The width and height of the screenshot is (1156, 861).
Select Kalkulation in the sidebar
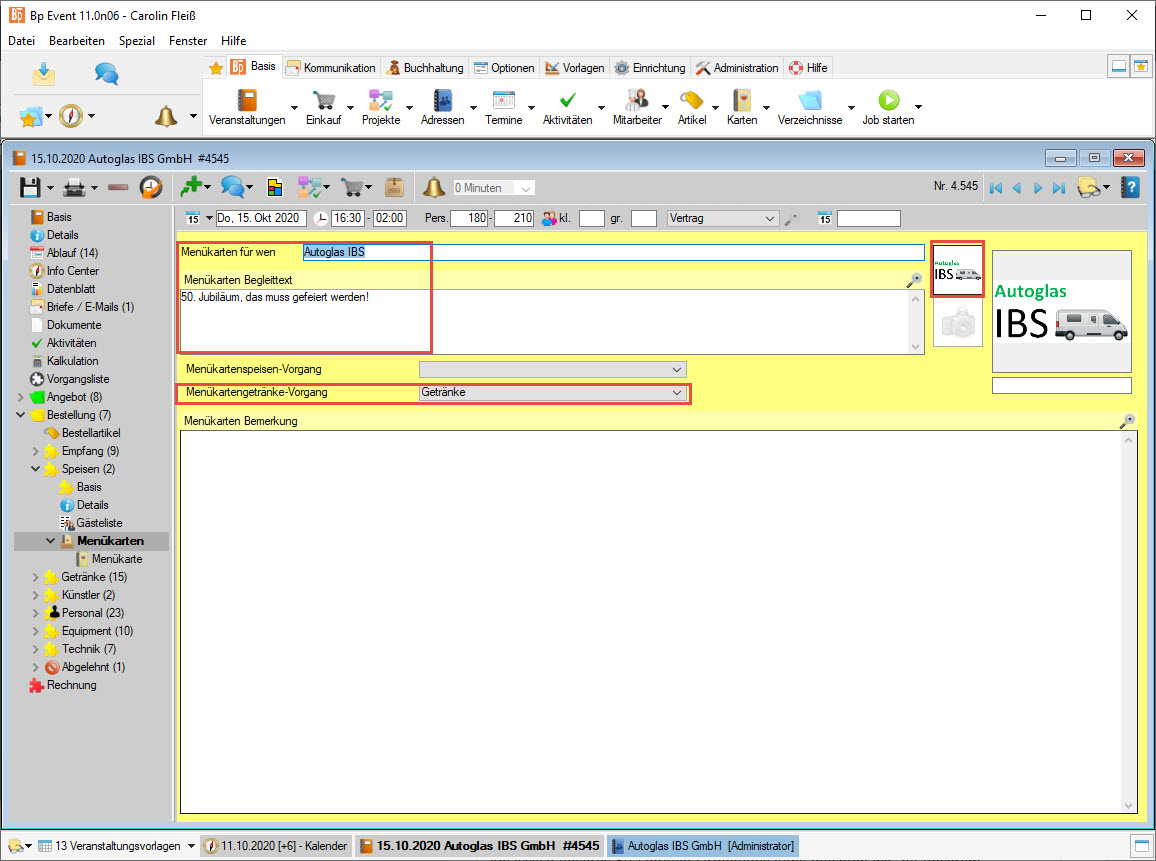coord(72,361)
